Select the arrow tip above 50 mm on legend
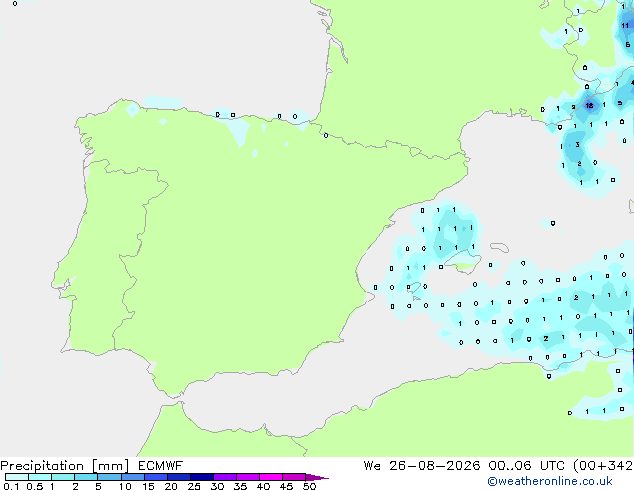This screenshot has width=634, height=490. [x=317, y=477]
